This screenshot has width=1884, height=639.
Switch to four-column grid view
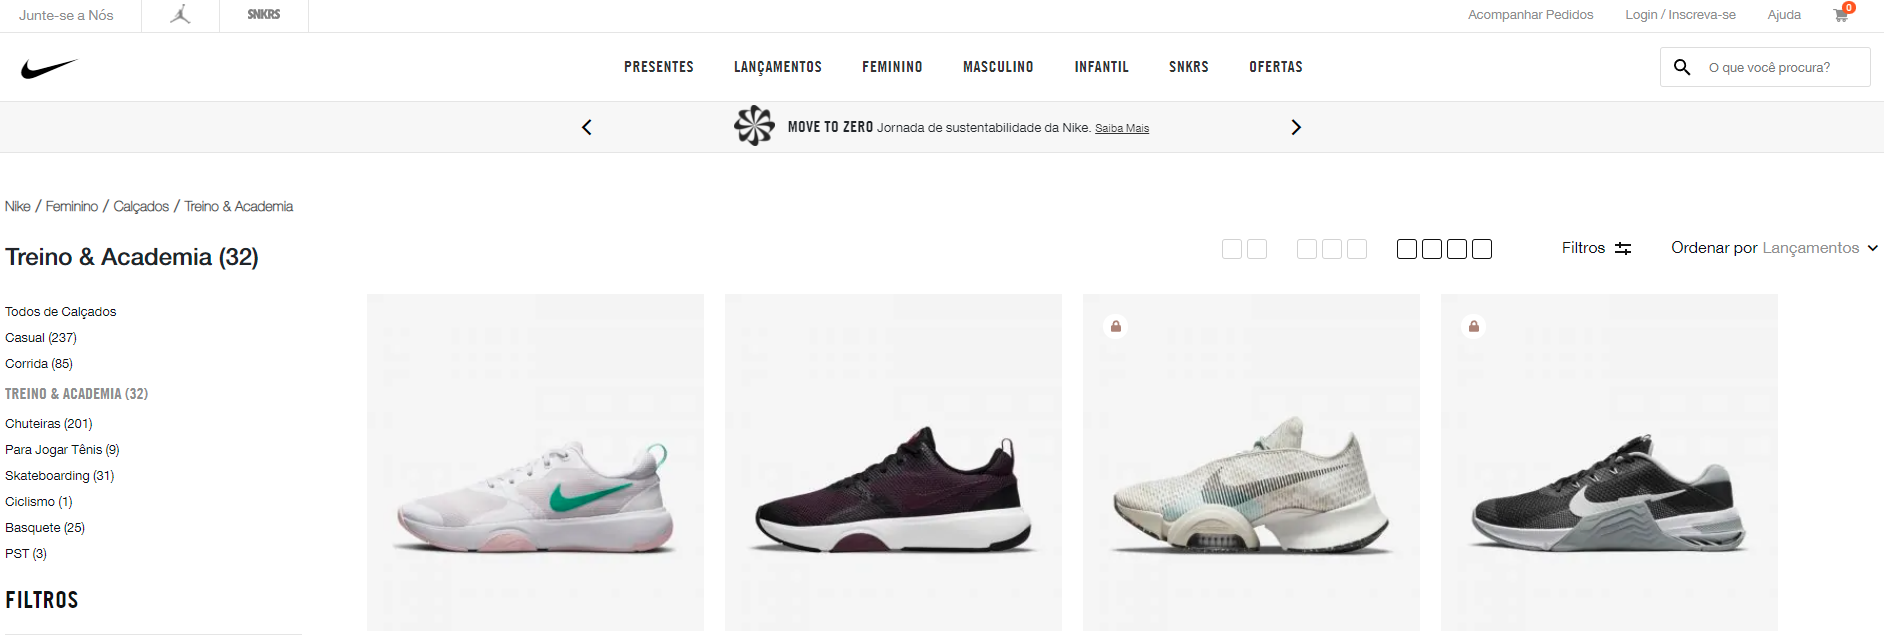coord(1444,249)
